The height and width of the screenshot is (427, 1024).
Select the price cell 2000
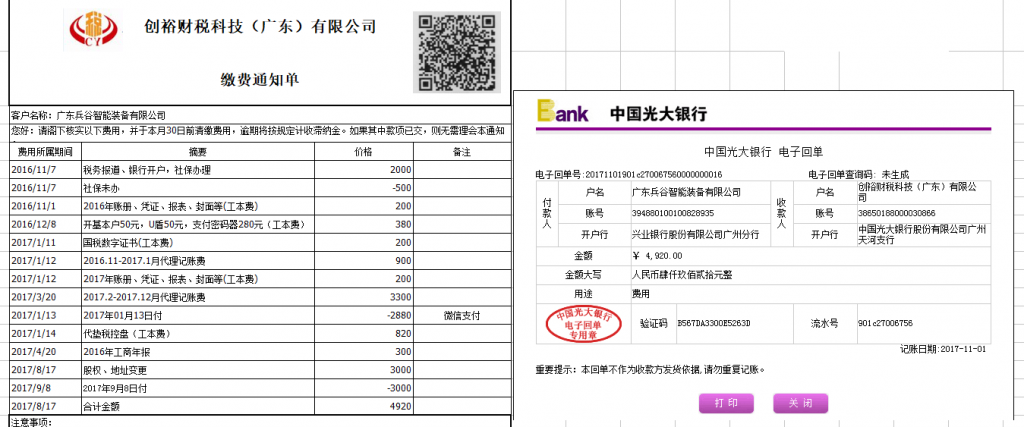pos(364,170)
